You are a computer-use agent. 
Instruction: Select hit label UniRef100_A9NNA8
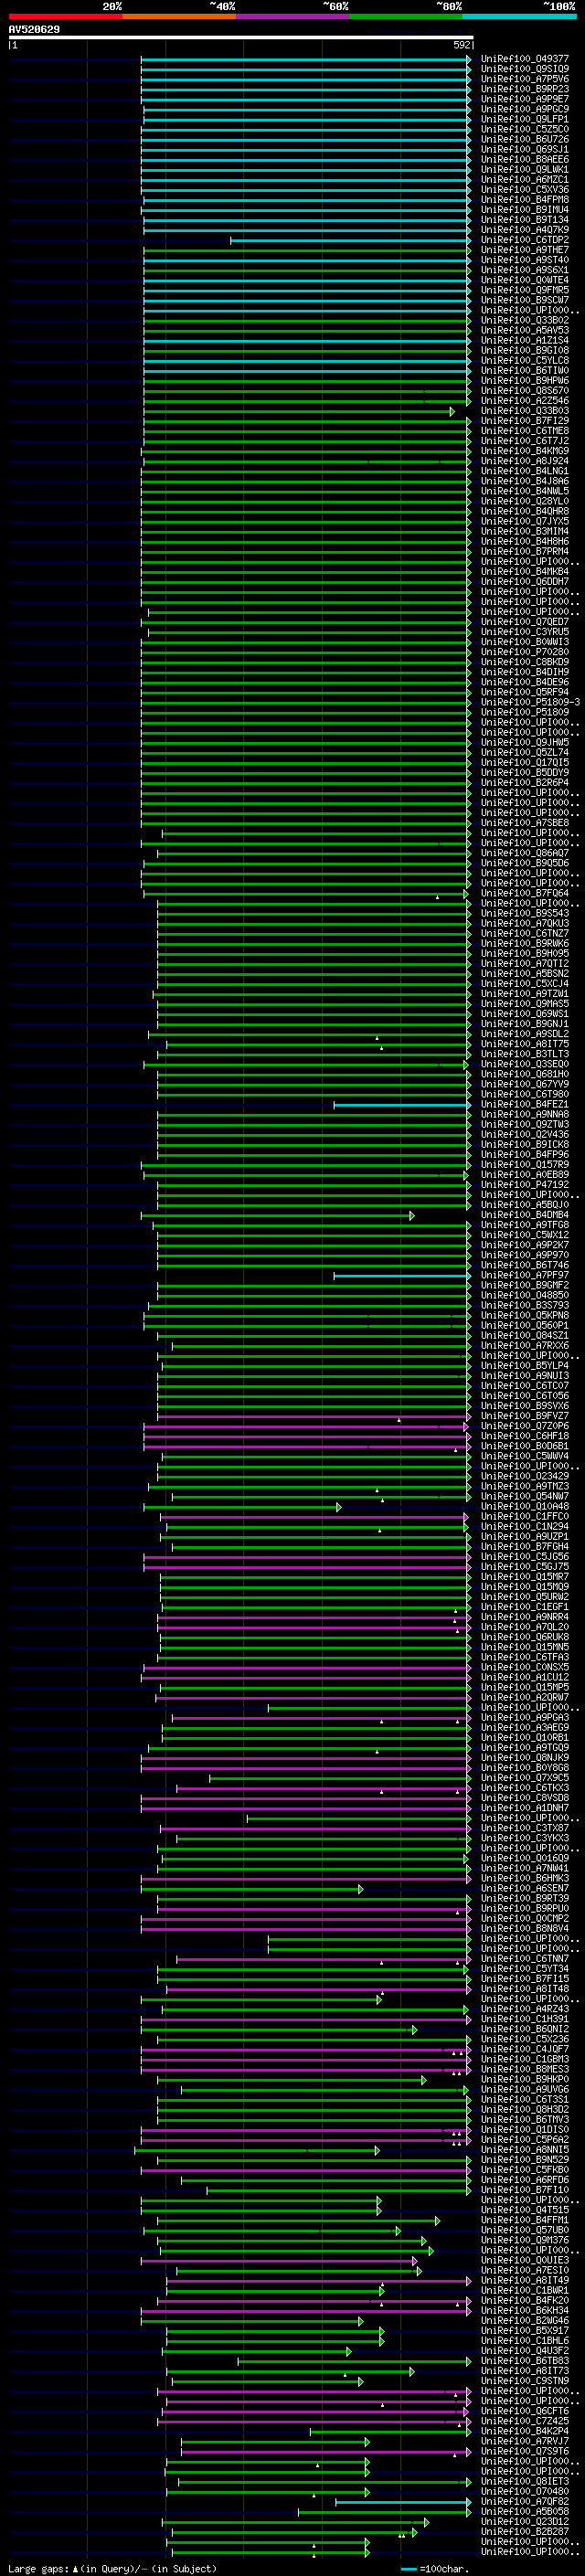525,1114
